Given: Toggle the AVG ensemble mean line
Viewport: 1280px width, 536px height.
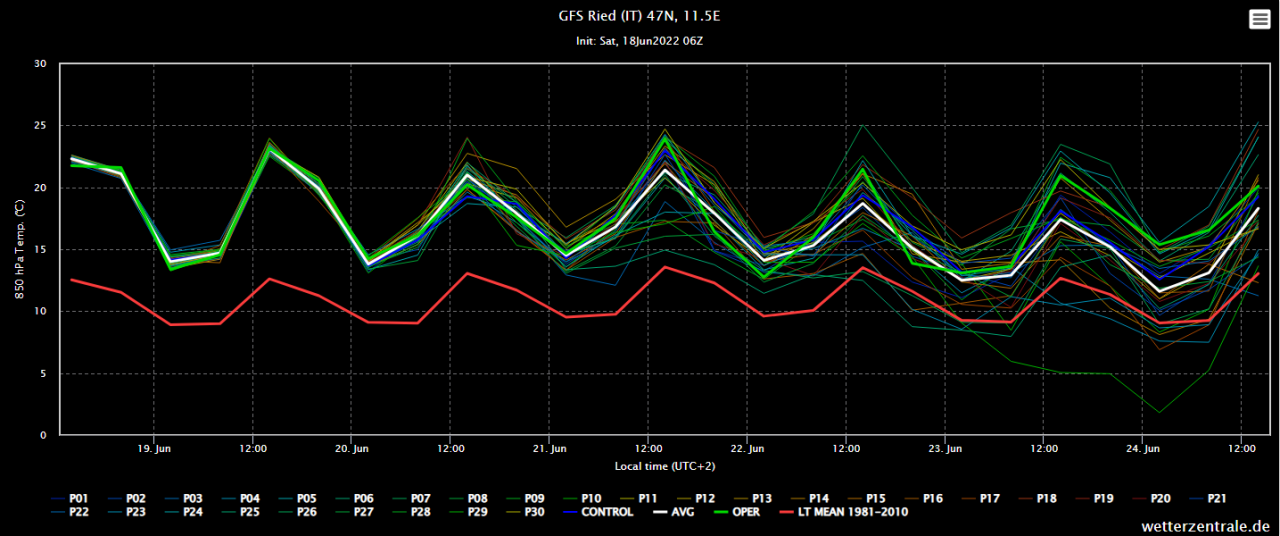Looking at the screenshot, I should pos(680,512).
